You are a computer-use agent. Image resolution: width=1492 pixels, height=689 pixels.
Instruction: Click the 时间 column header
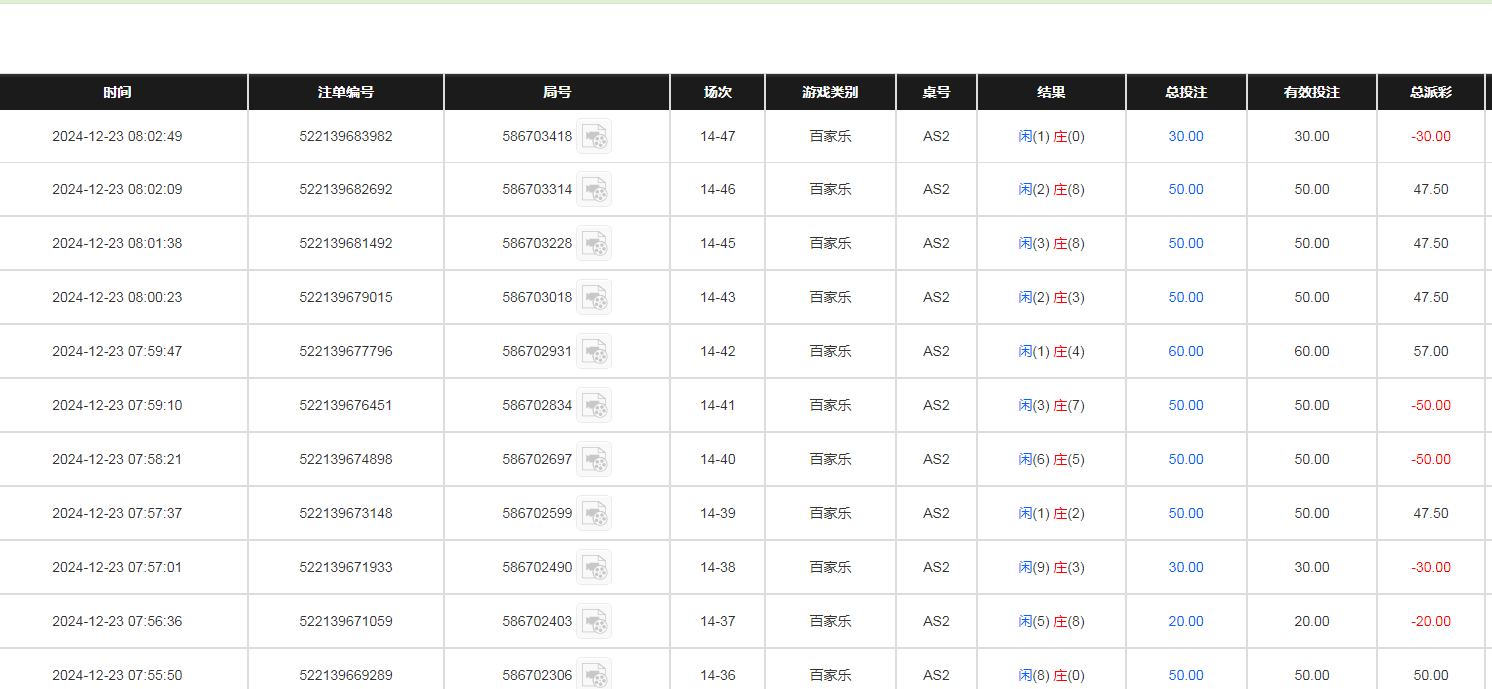[x=117, y=92]
